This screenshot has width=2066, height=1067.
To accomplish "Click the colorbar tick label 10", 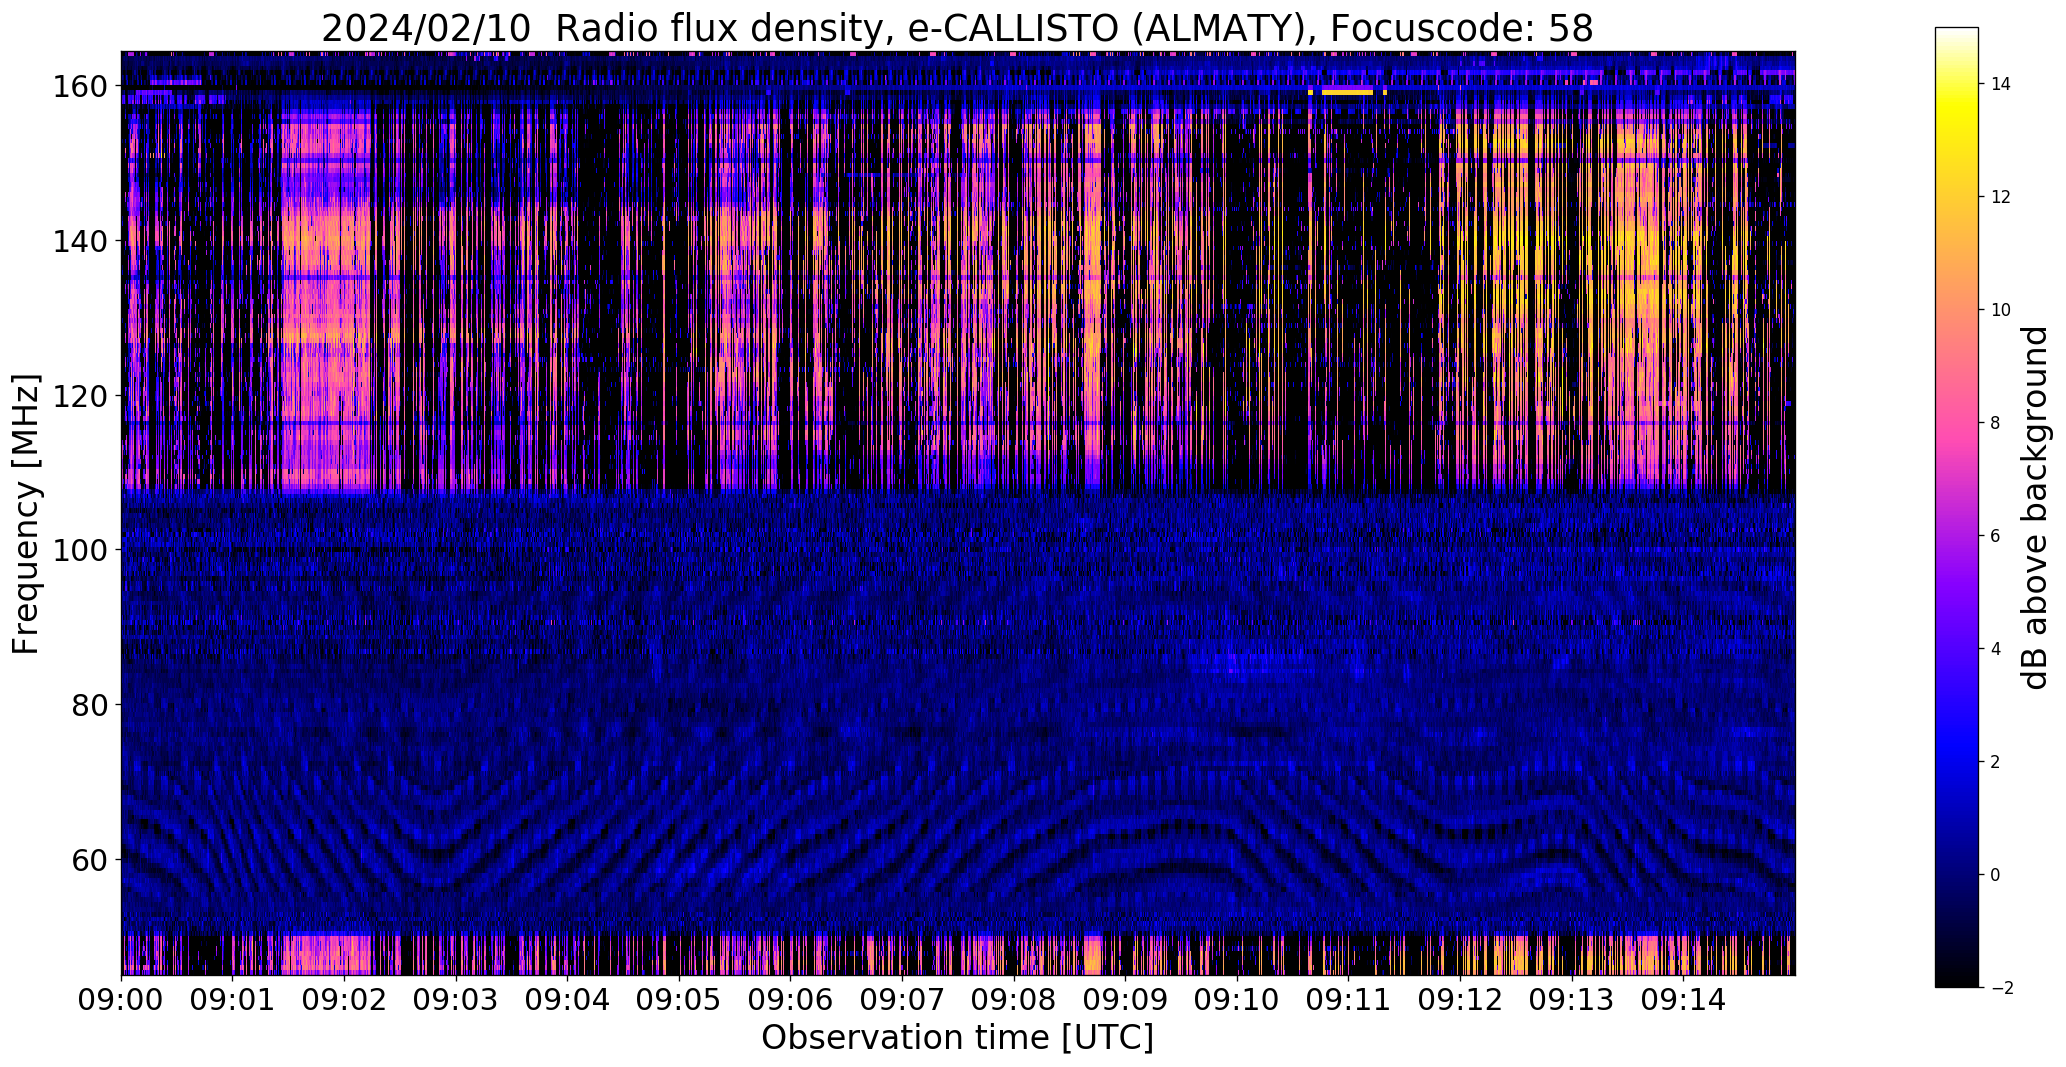I will point(2001,310).
